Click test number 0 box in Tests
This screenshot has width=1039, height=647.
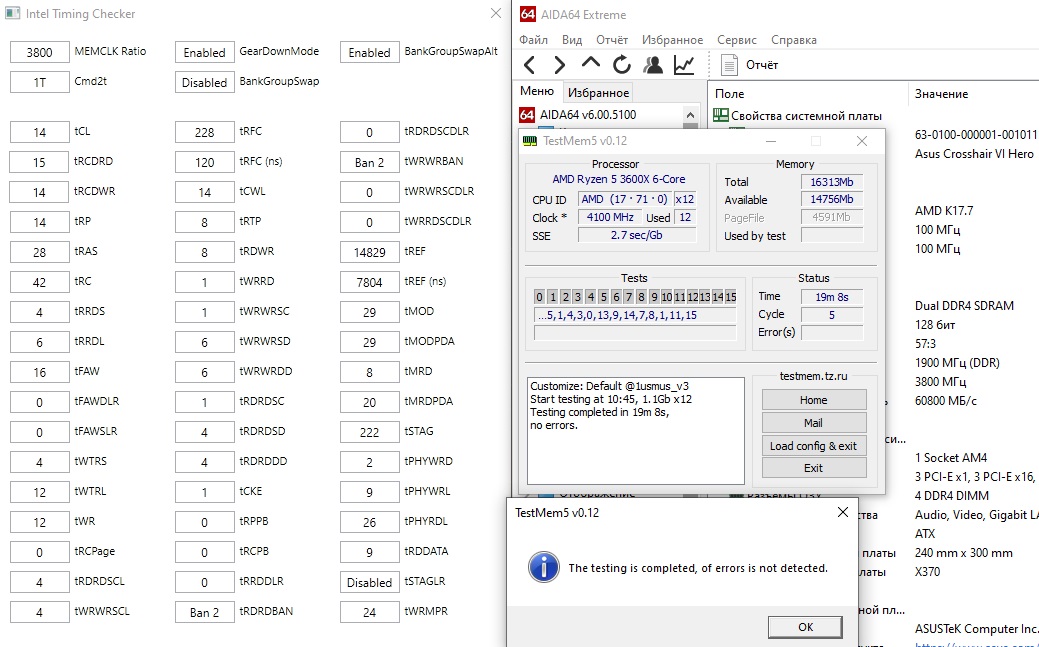pos(539,297)
